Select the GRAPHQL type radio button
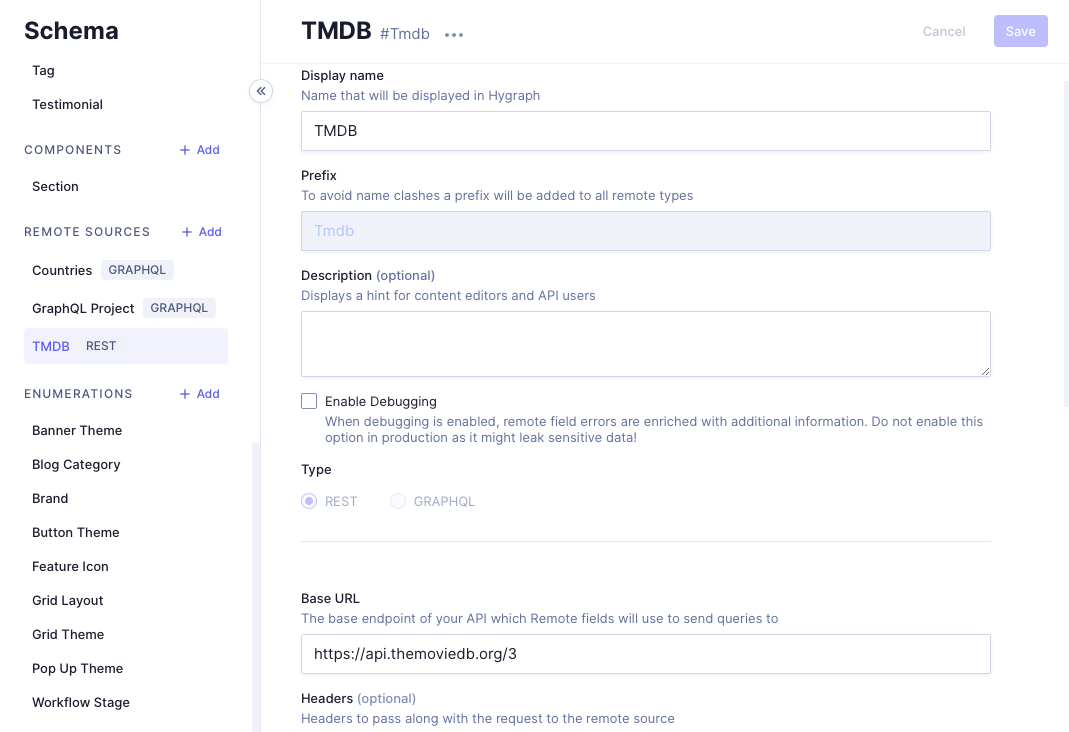Image resolution: width=1069 pixels, height=732 pixels. [x=397, y=501]
